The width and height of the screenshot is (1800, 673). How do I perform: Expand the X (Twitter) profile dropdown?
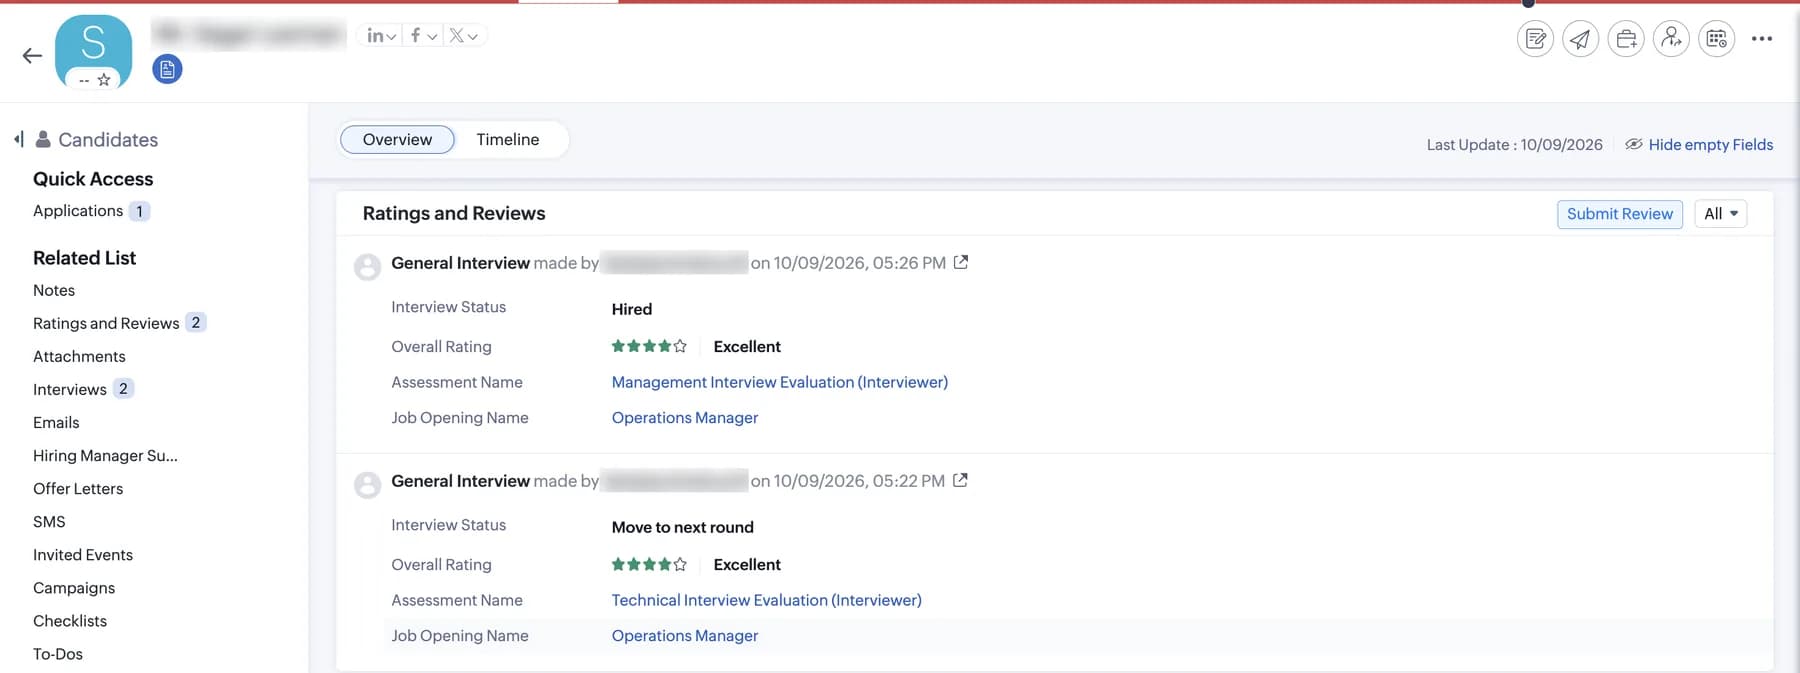(463, 36)
